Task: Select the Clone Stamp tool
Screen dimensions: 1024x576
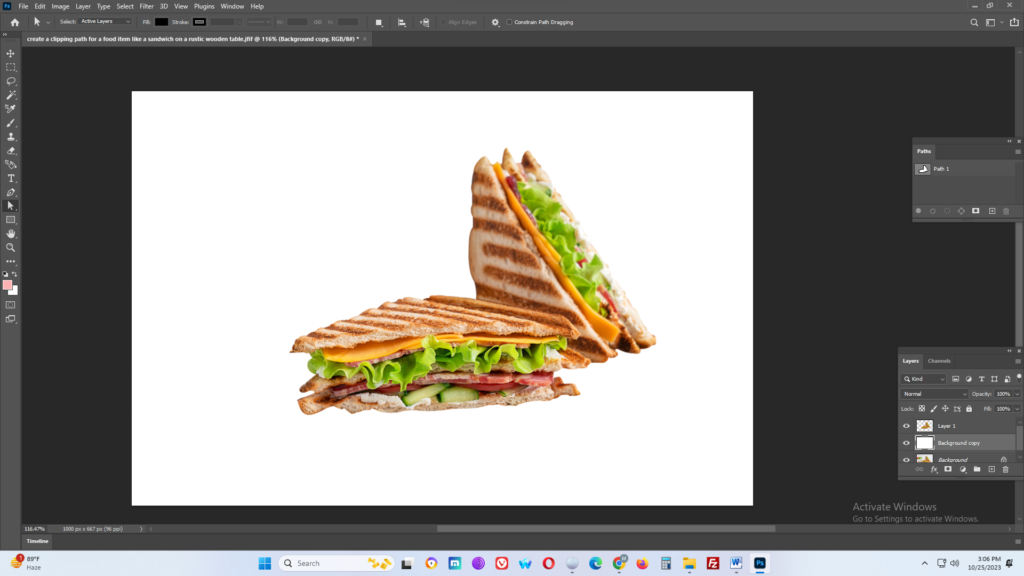Action: pyautogui.click(x=10, y=136)
